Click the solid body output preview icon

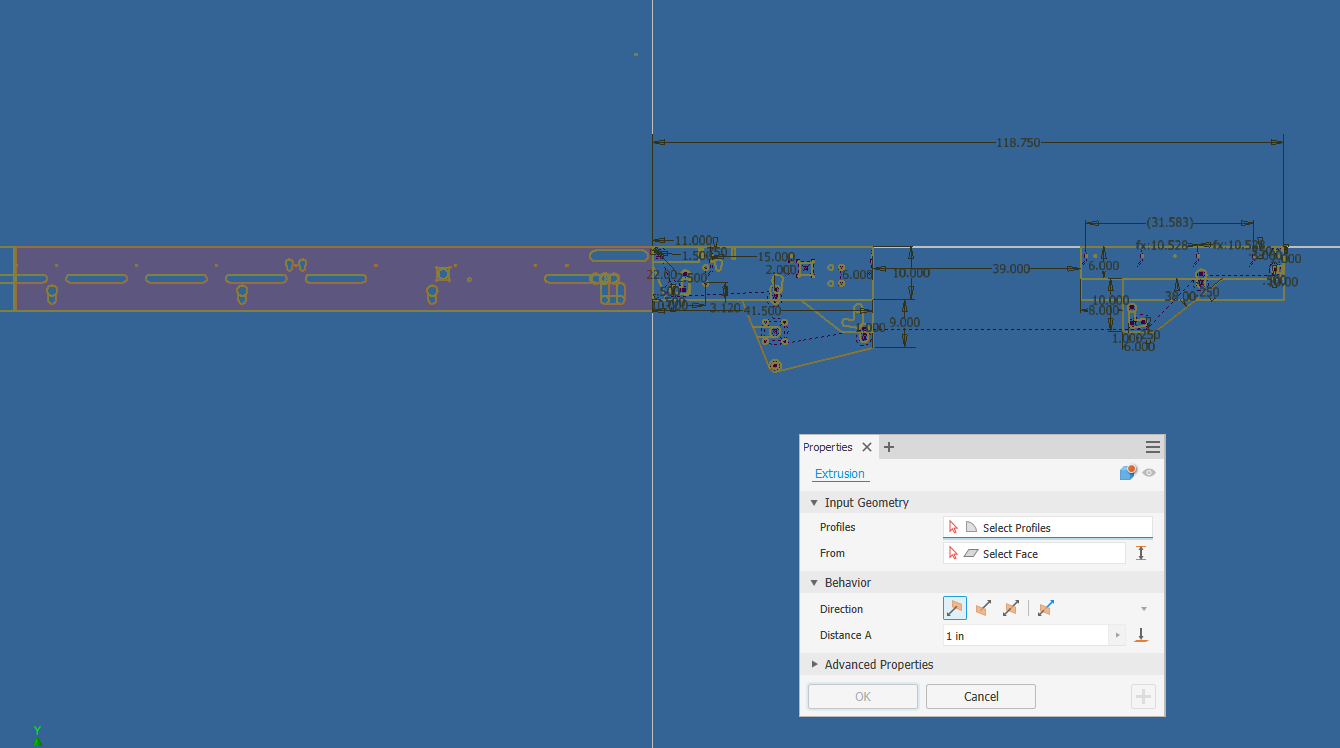click(x=1127, y=472)
